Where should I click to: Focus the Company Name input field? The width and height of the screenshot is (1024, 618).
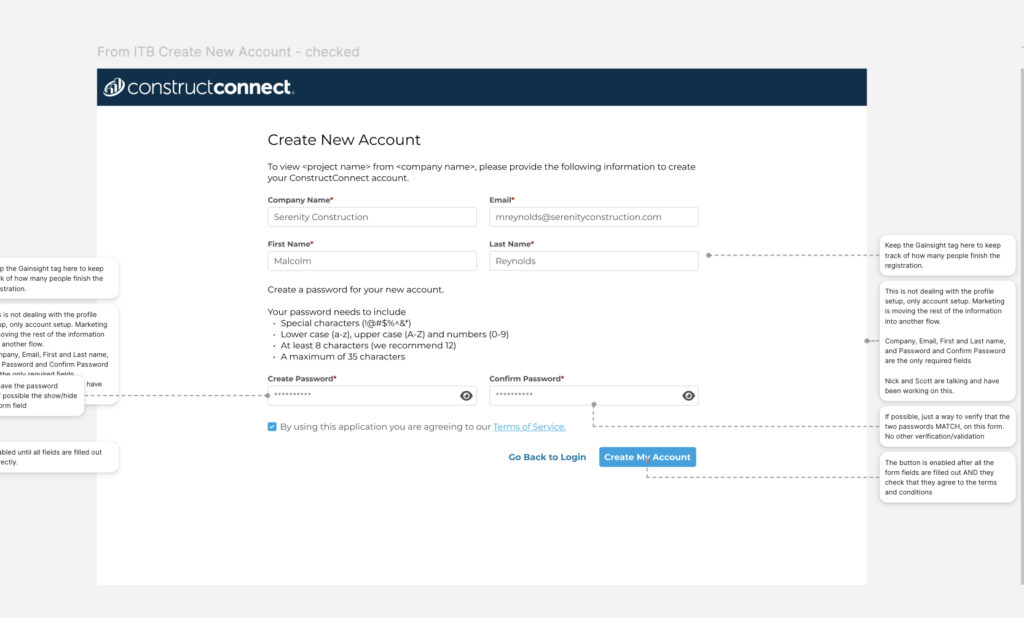pyautogui.click(x=372, y=217)
